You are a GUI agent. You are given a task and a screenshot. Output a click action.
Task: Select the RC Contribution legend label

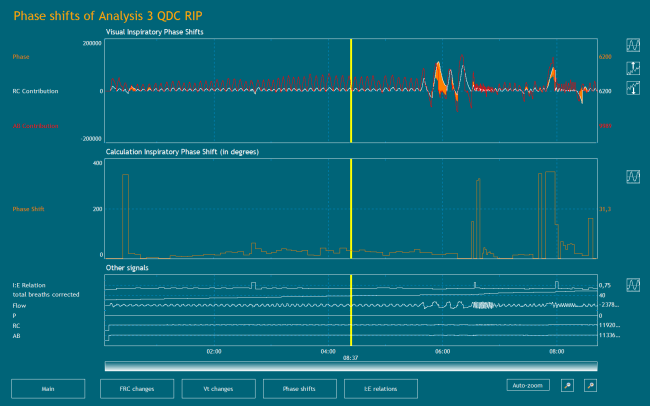(x=35, y=91)
